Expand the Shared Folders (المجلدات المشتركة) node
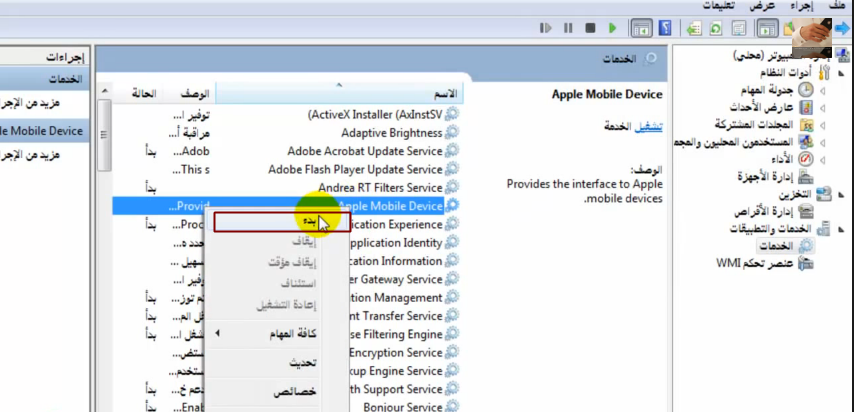The height and width of the screenshot is (412, 854). point(822,125)
